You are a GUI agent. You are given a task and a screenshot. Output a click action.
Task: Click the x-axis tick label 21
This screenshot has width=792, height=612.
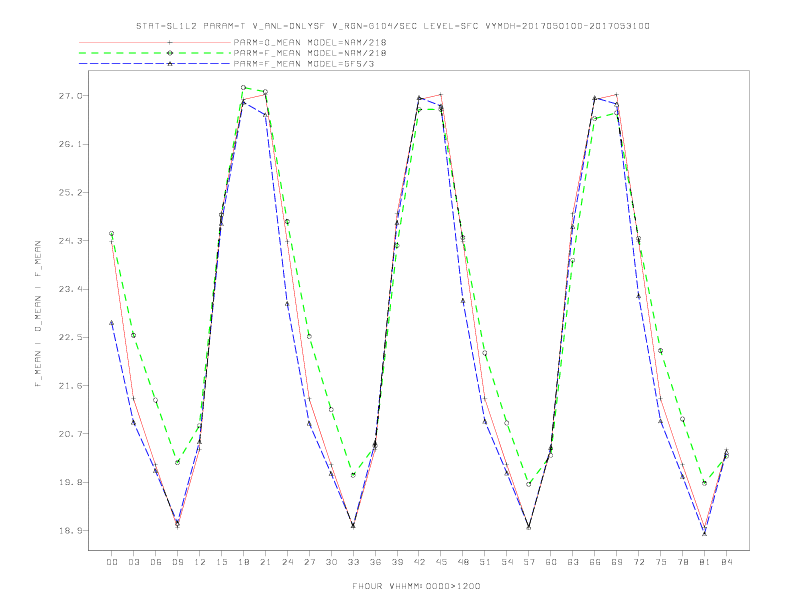[x=265, y=562]
